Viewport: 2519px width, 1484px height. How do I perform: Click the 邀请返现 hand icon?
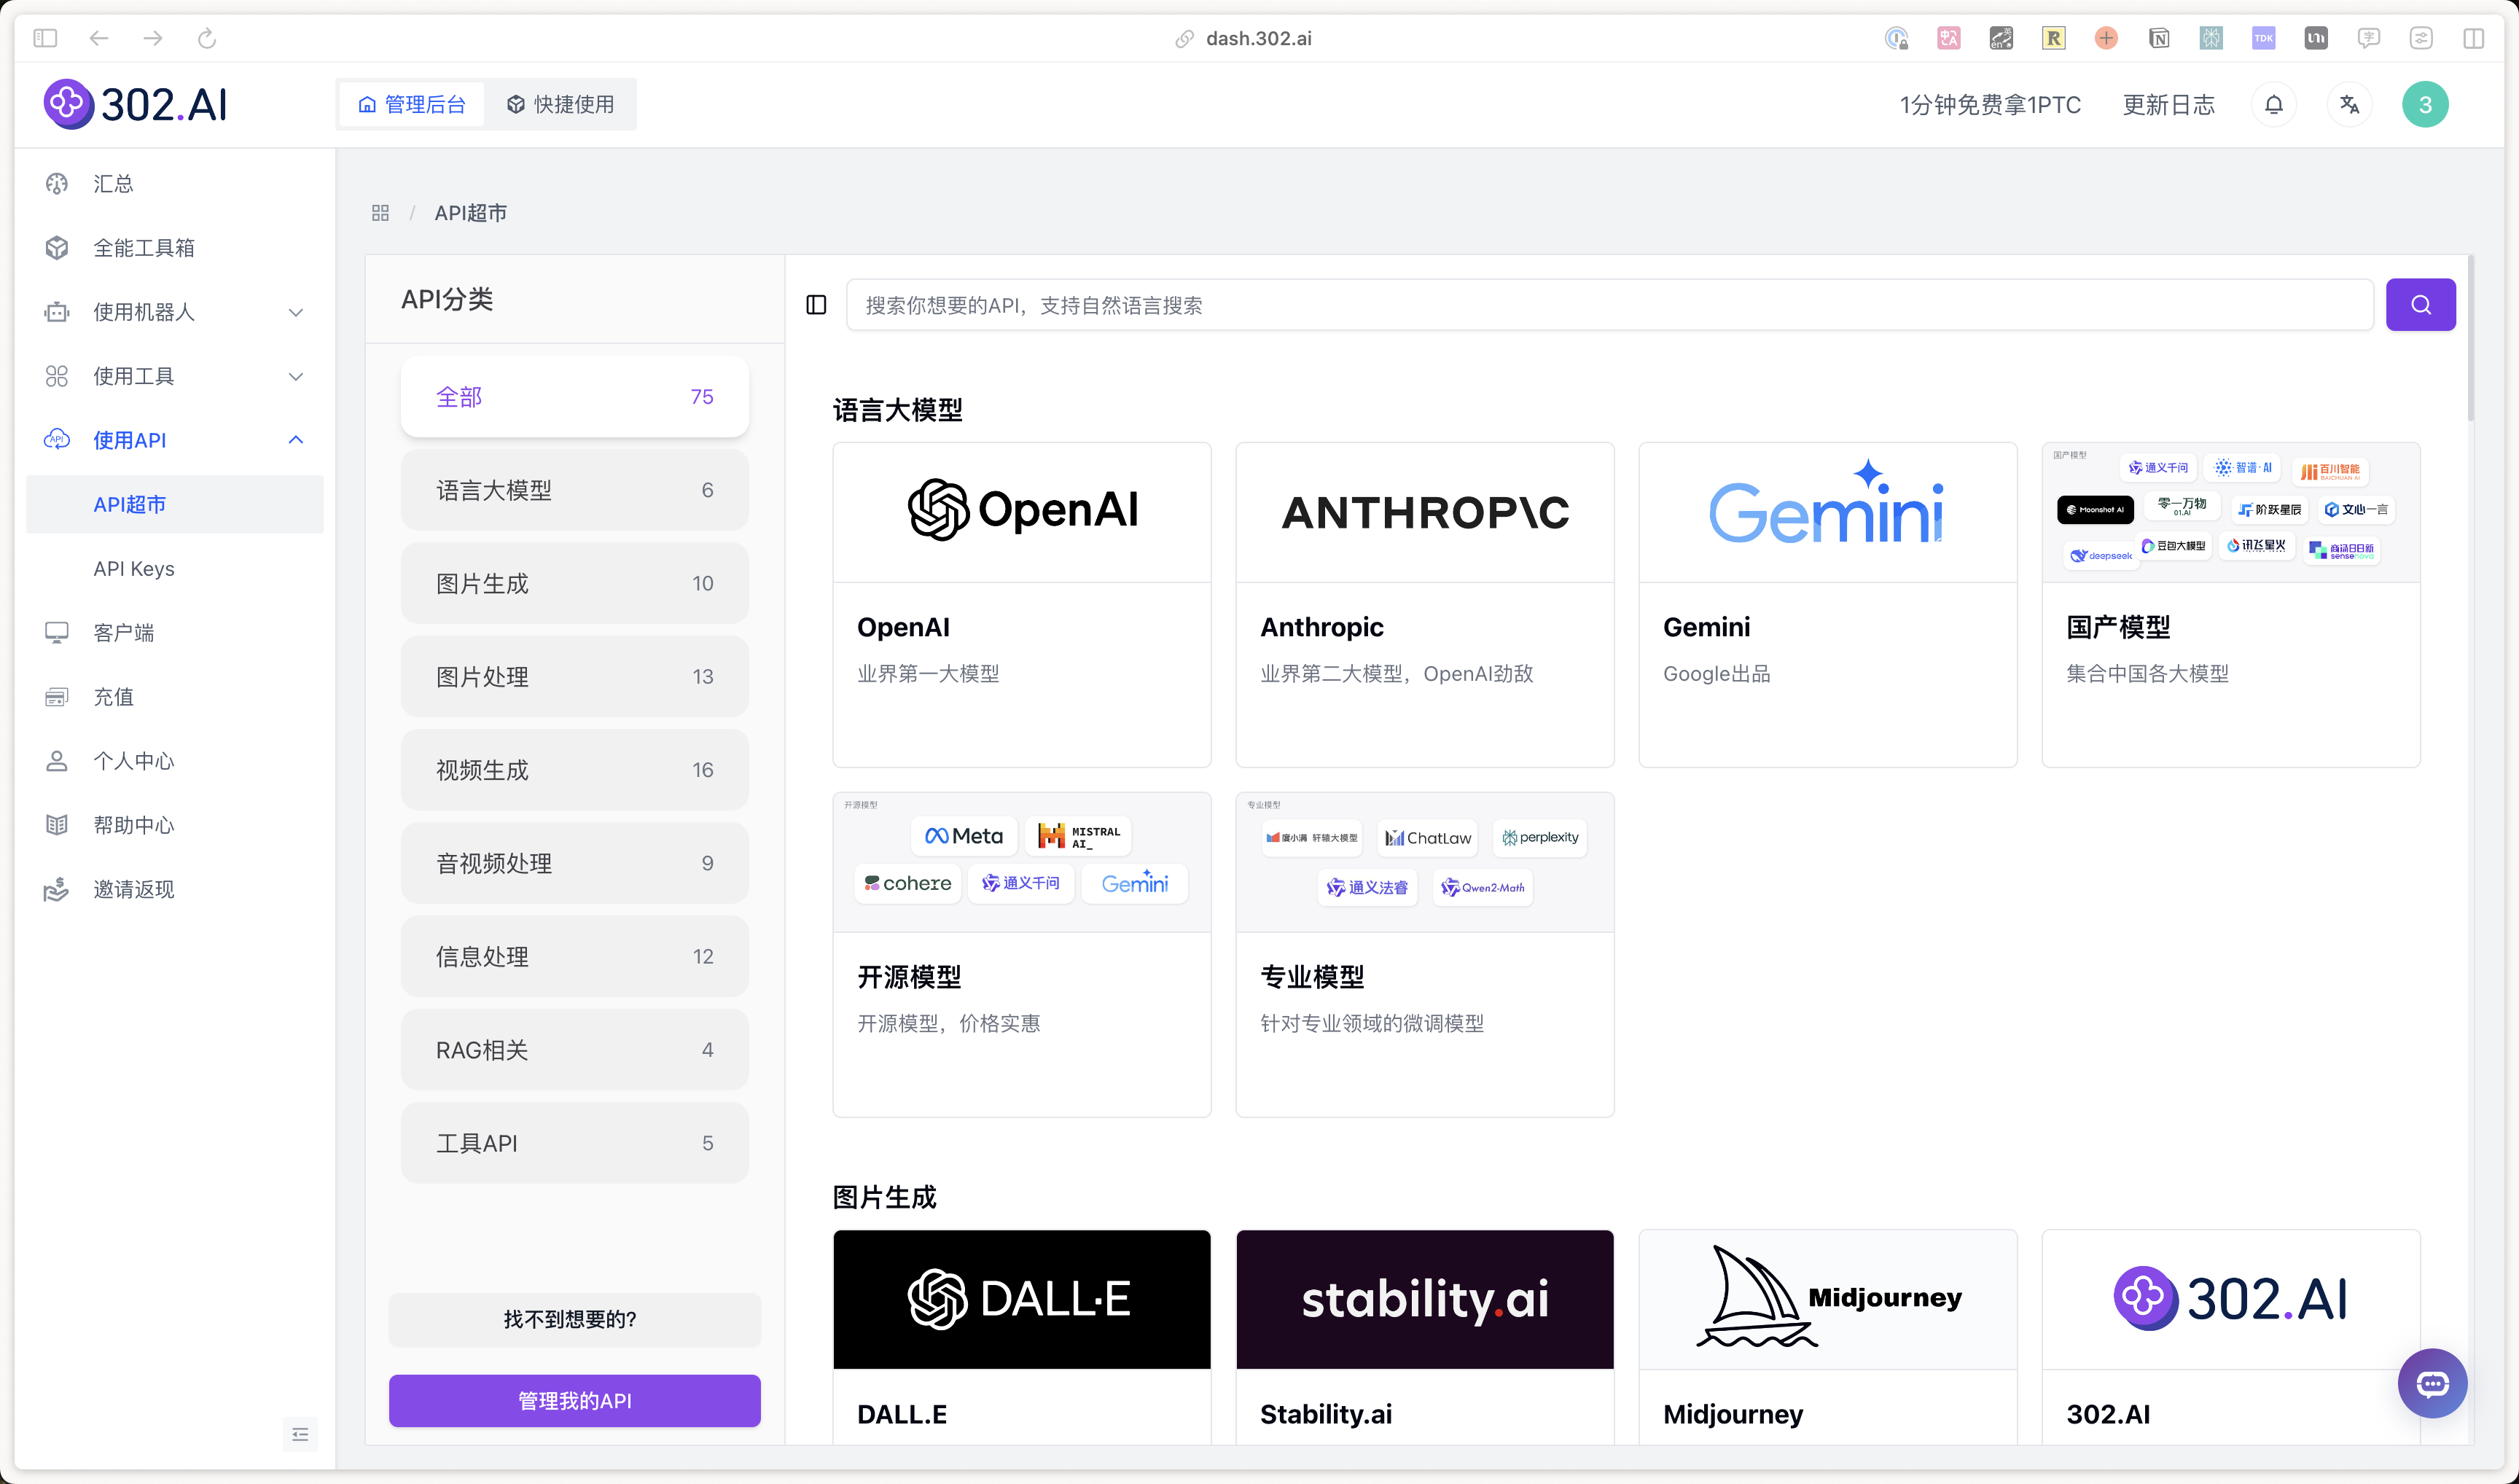[57, 889]
